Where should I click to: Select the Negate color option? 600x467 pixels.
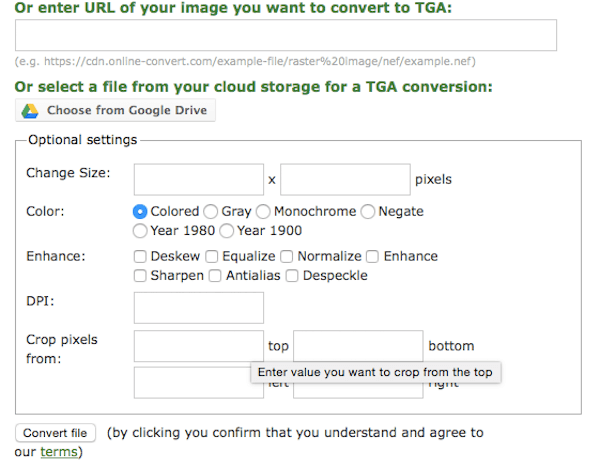click(368, 211)
